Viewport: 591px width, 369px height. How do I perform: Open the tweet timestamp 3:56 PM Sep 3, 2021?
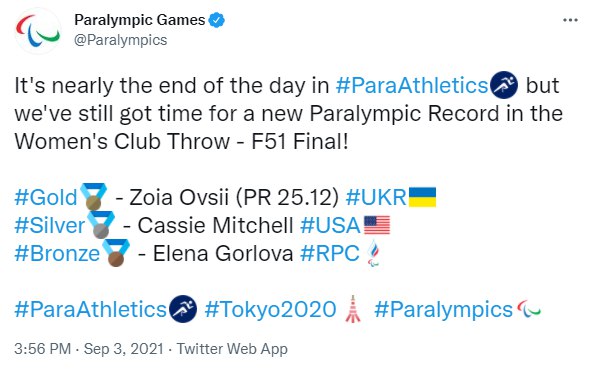click(x=89, y=349)
